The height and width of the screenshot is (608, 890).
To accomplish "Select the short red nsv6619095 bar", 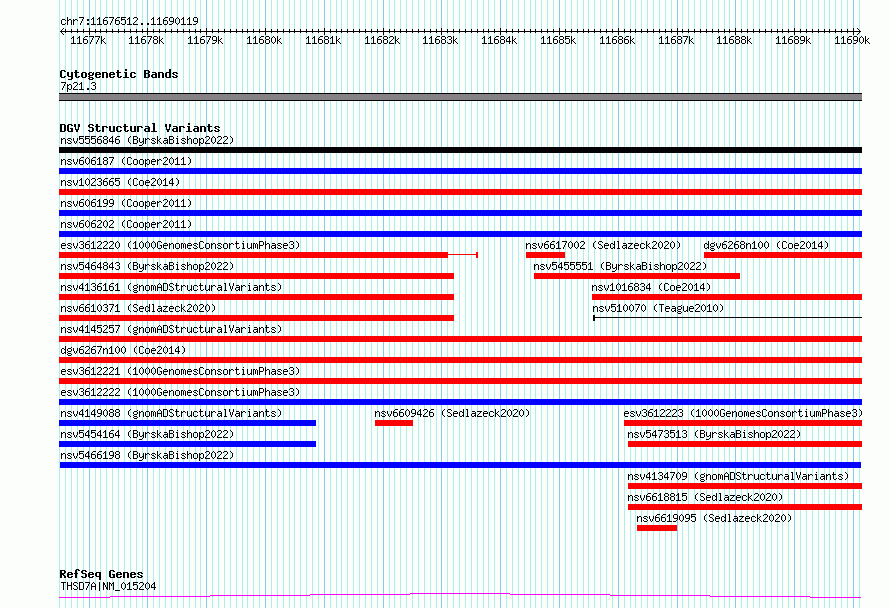I will pos(657,528).
